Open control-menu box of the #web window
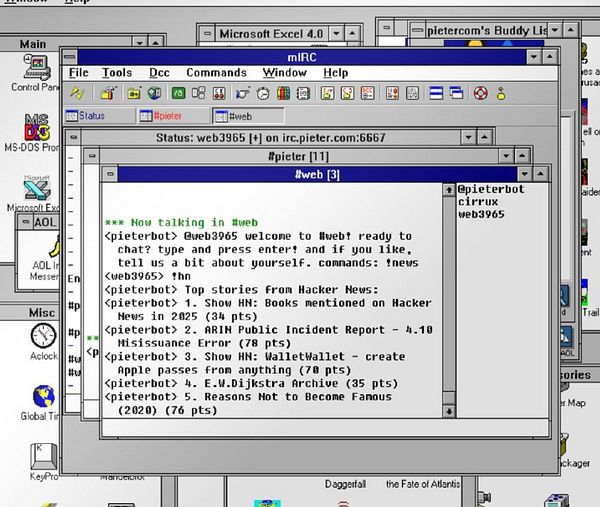The image size is (600, 507). 110,174
